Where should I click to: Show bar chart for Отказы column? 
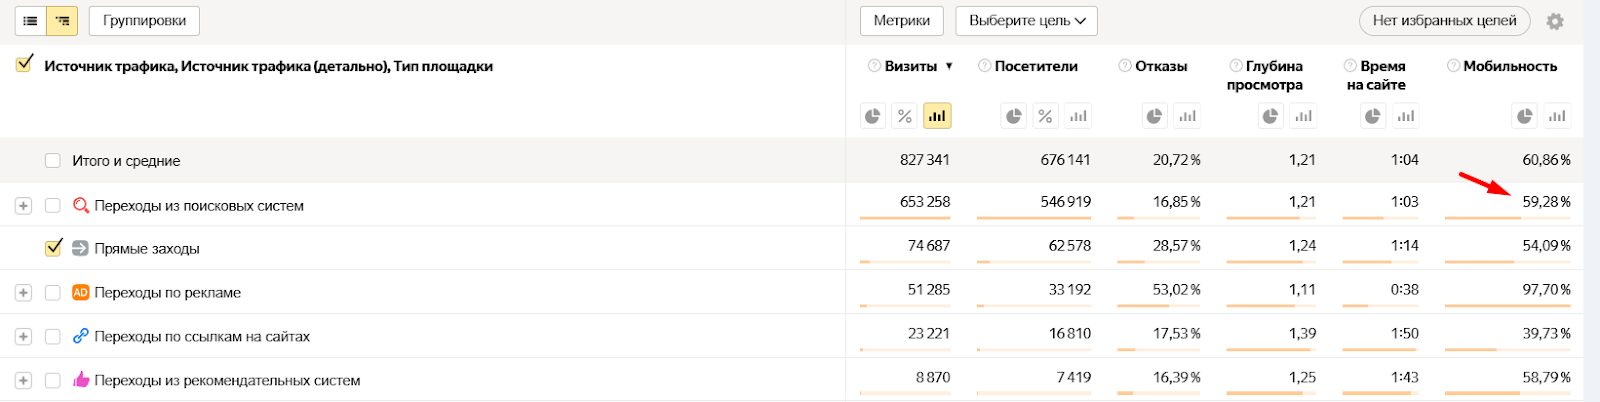[x=1187, y=116]
